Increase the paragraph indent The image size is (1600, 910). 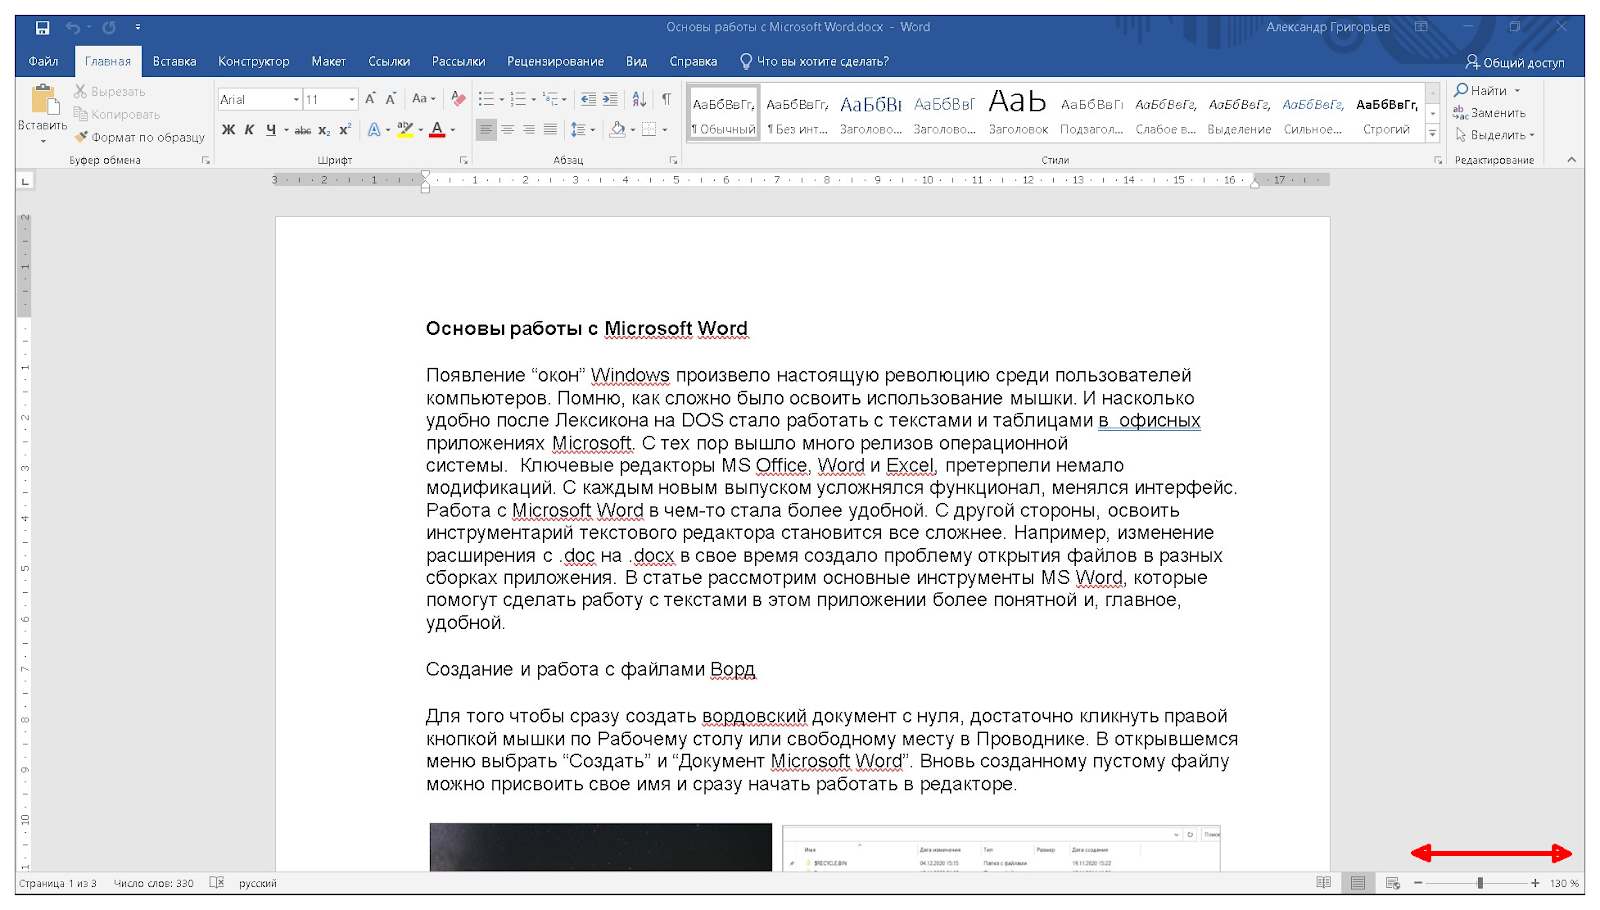(x=610, y=99)
